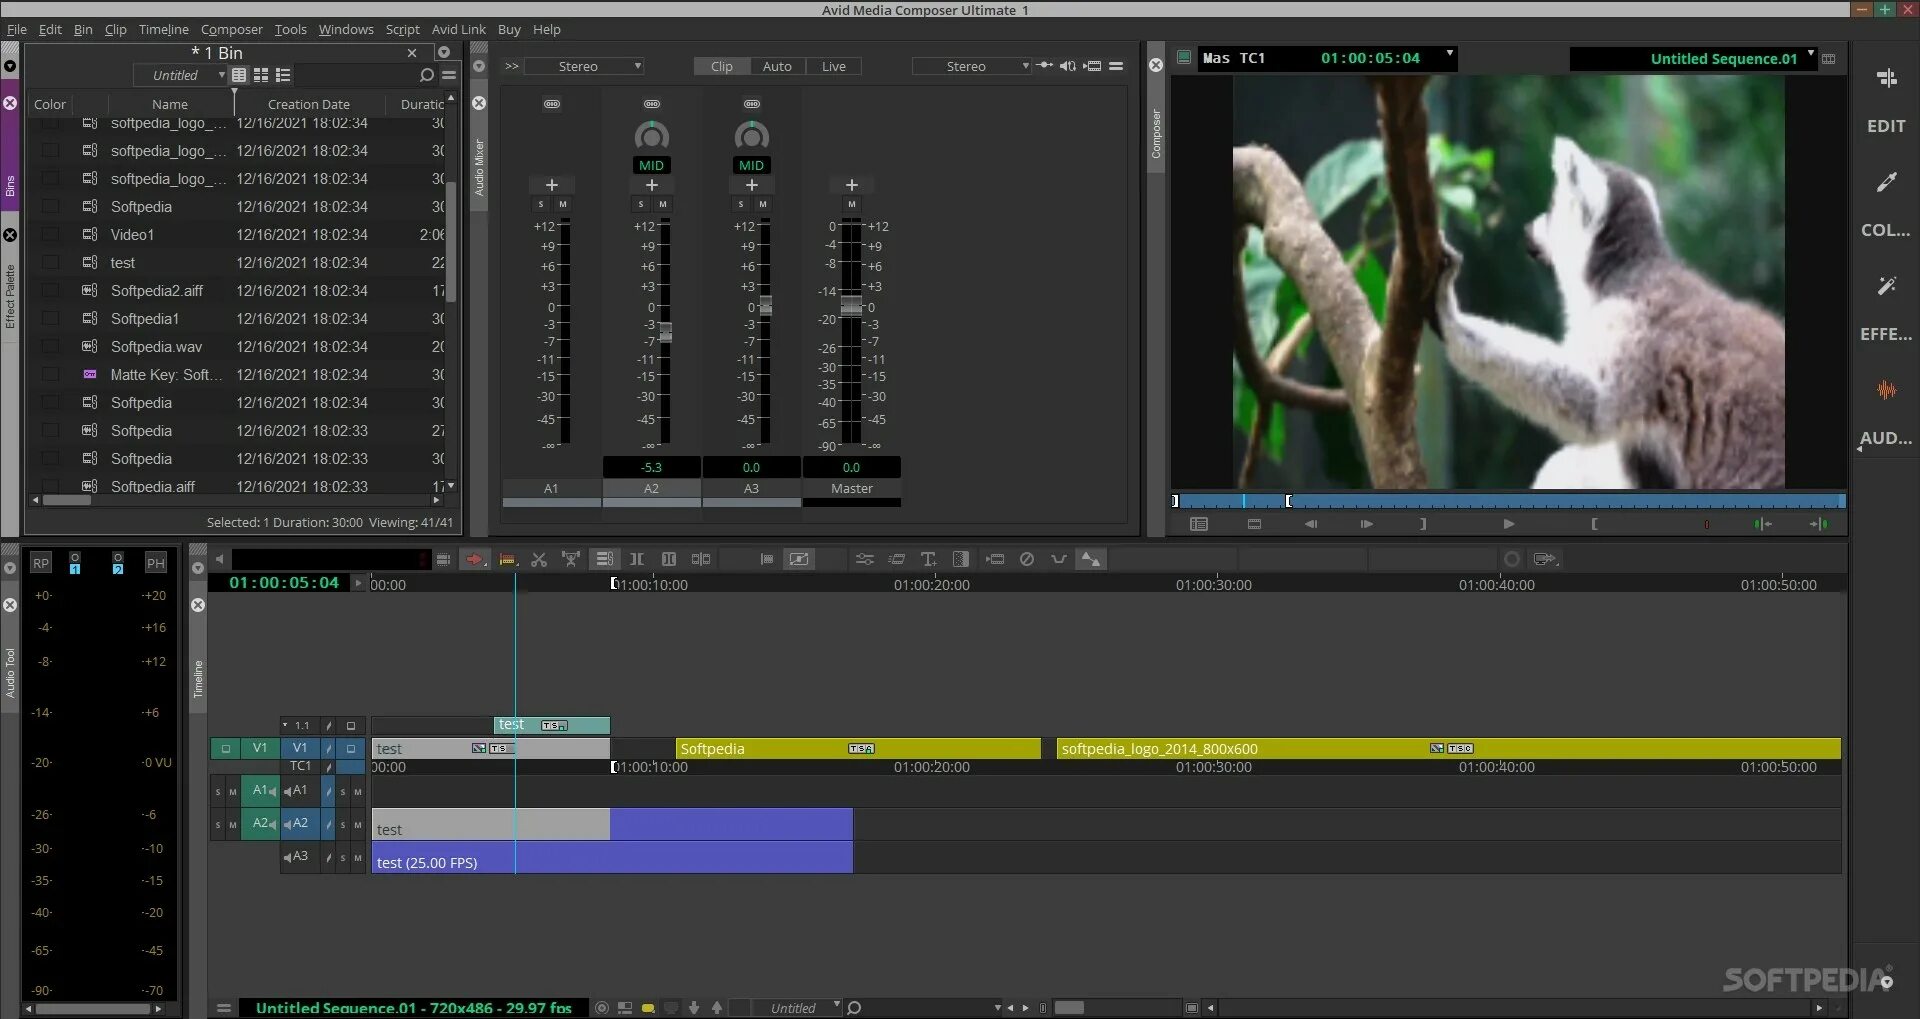
Task: Select Live mode in Audio Mixer
Action: [834, 66]
